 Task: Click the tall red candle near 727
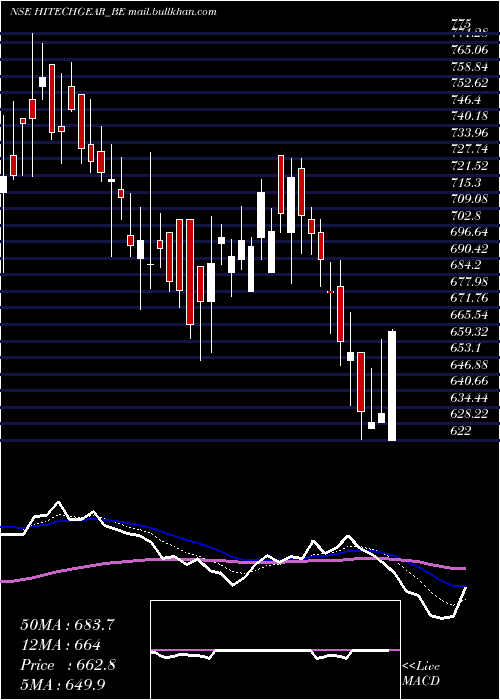281,184
